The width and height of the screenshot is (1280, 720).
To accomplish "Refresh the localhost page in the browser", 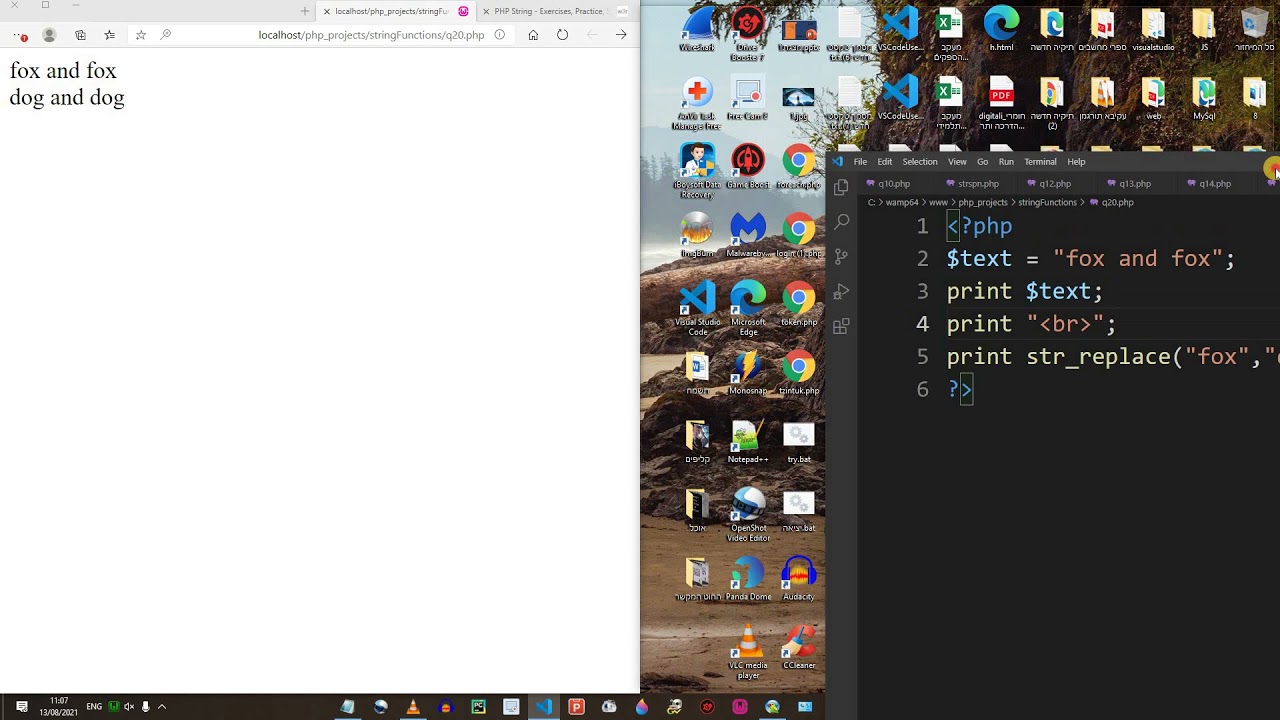I will point(562,35).
